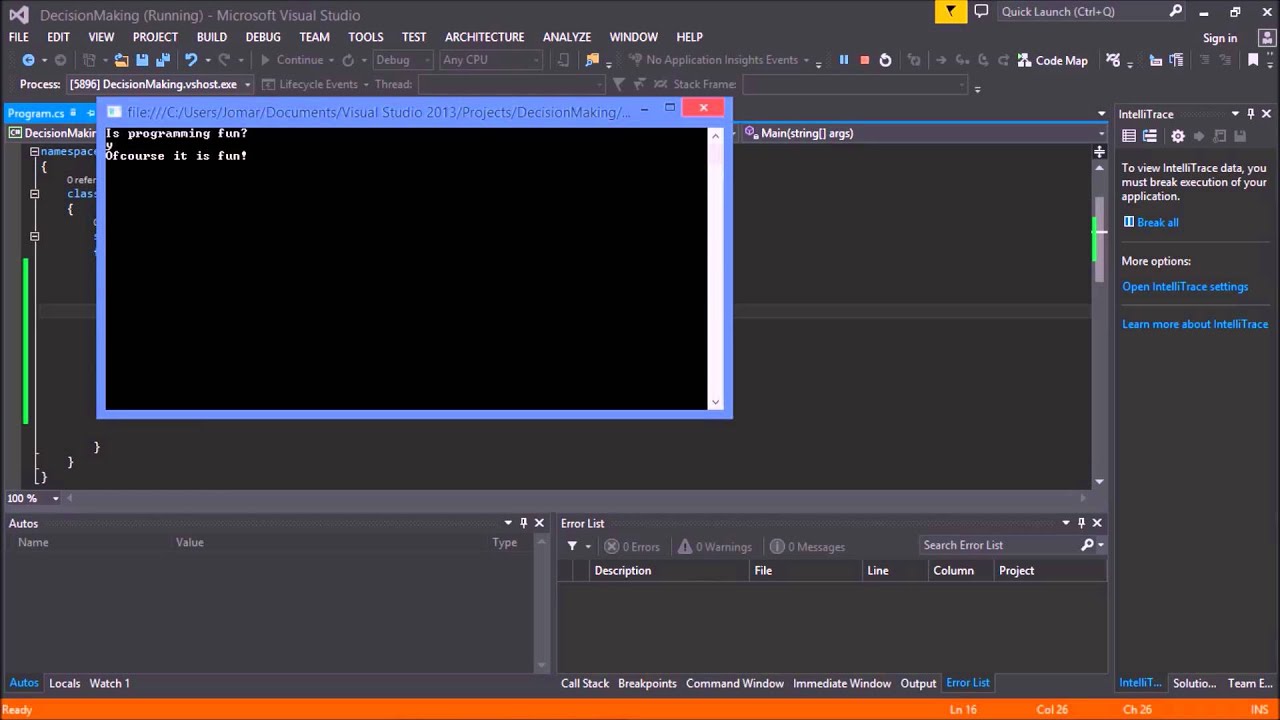Click the IntelliTrace events list view icon

(1129, 136)
